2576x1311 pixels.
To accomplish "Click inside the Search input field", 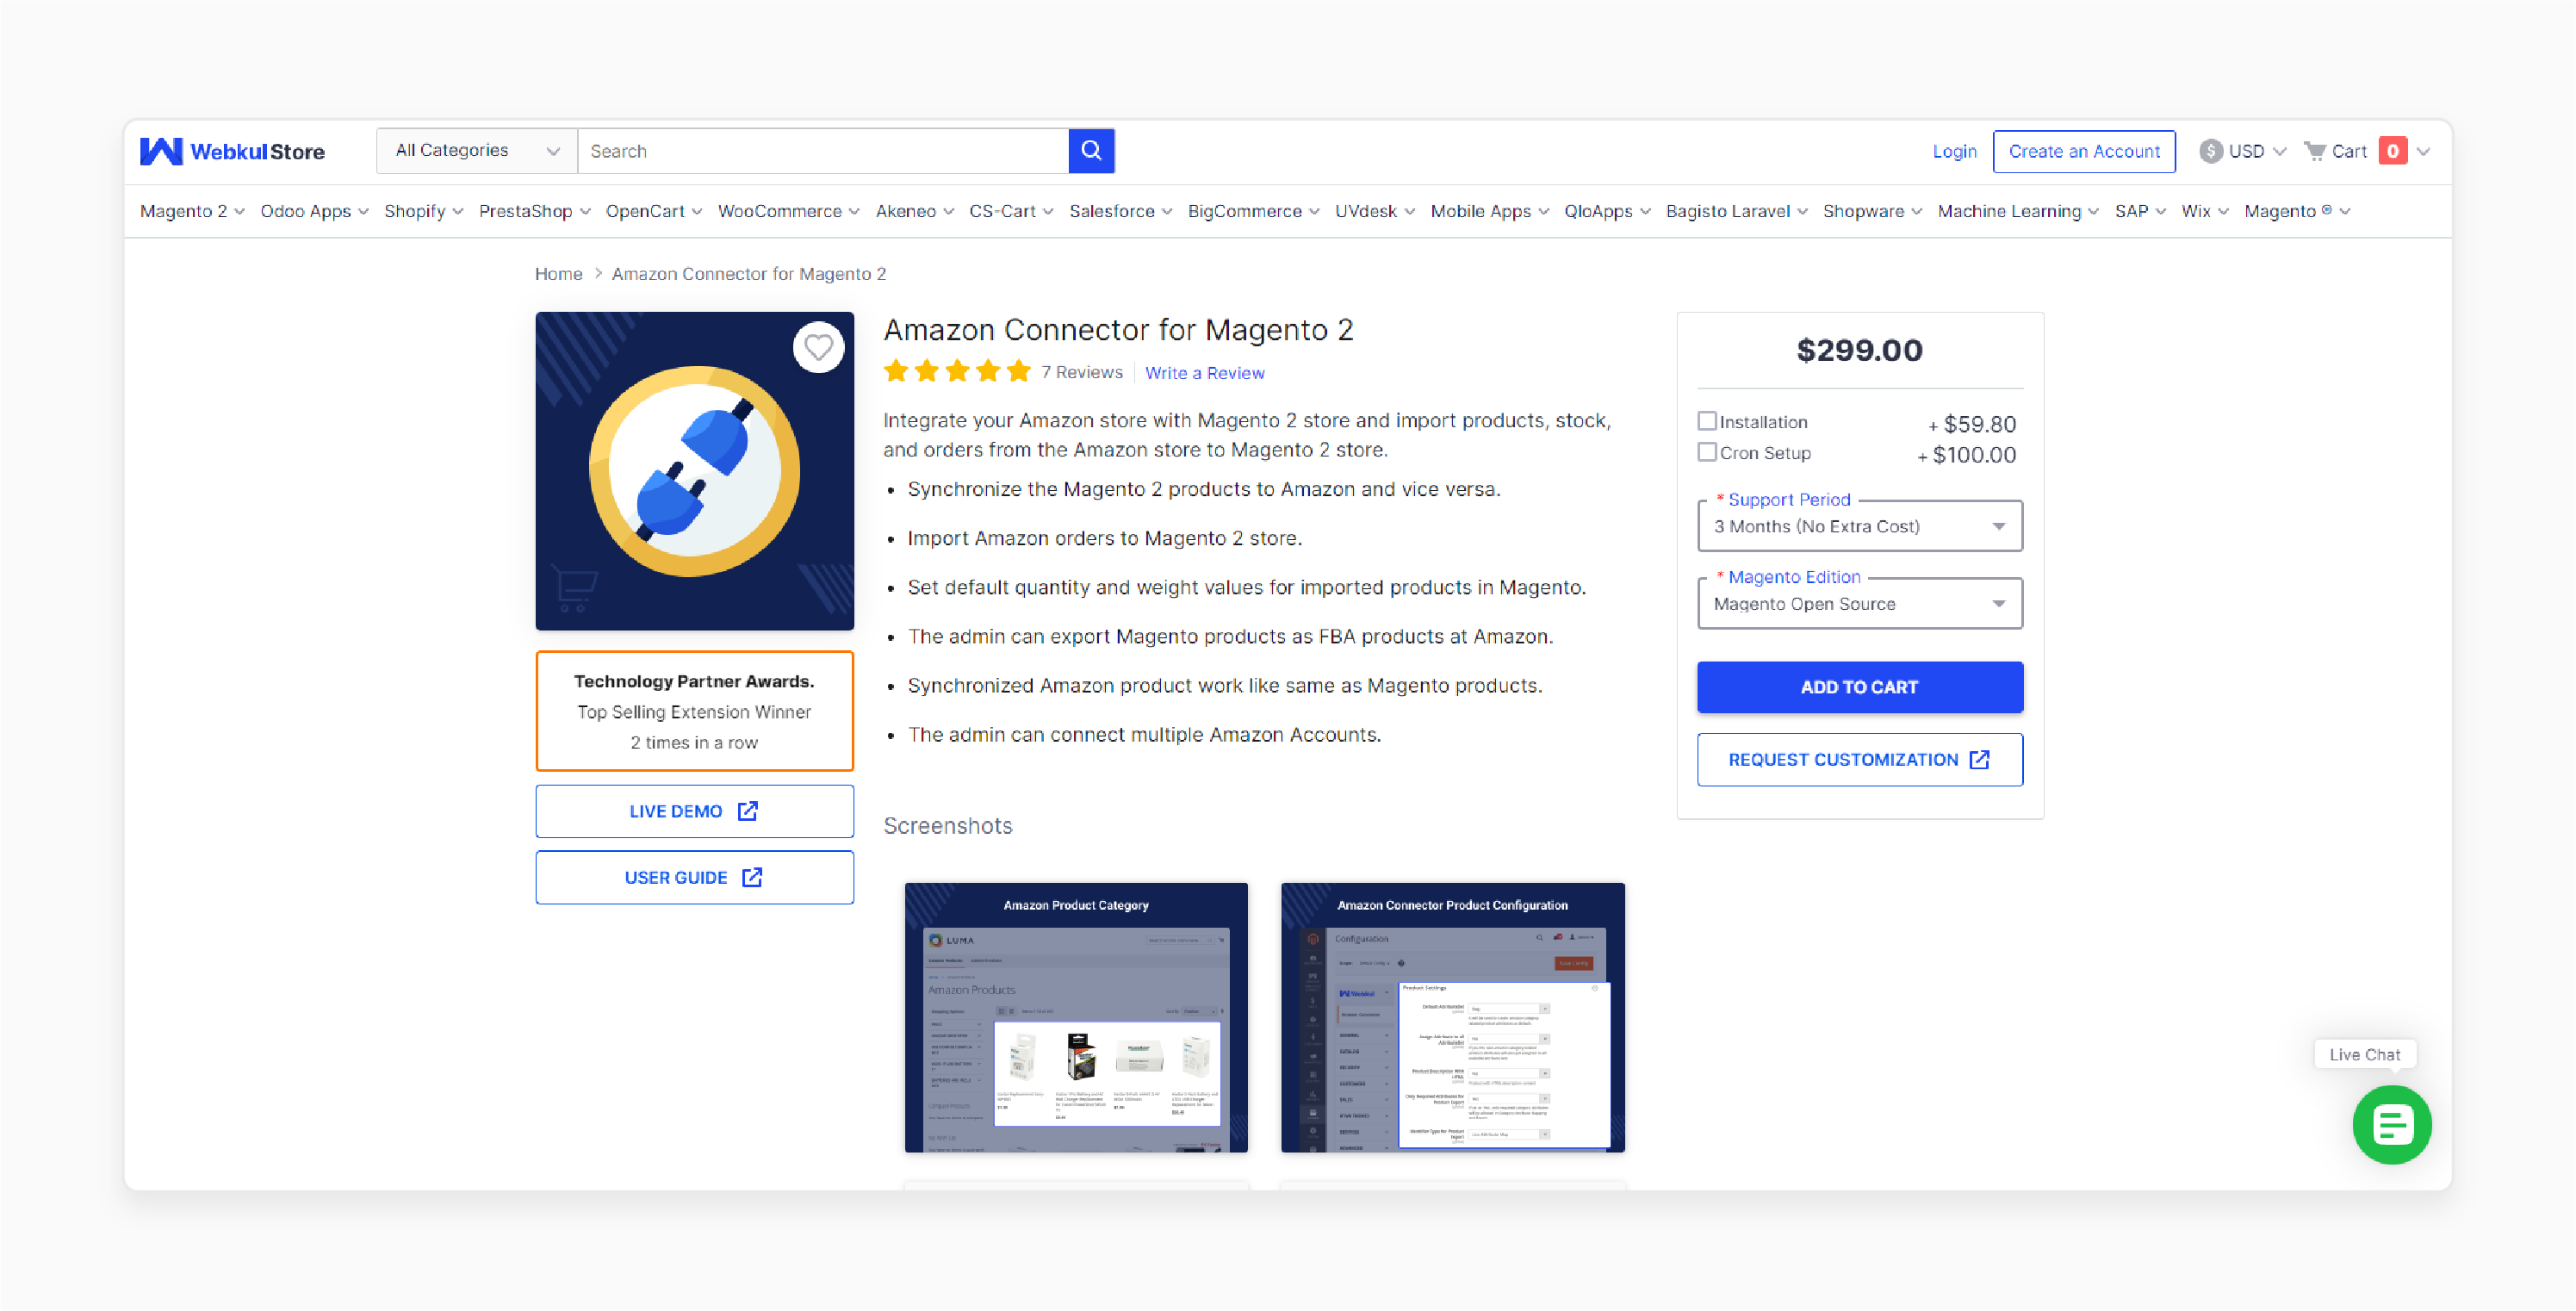I will (x=823, y=151).
